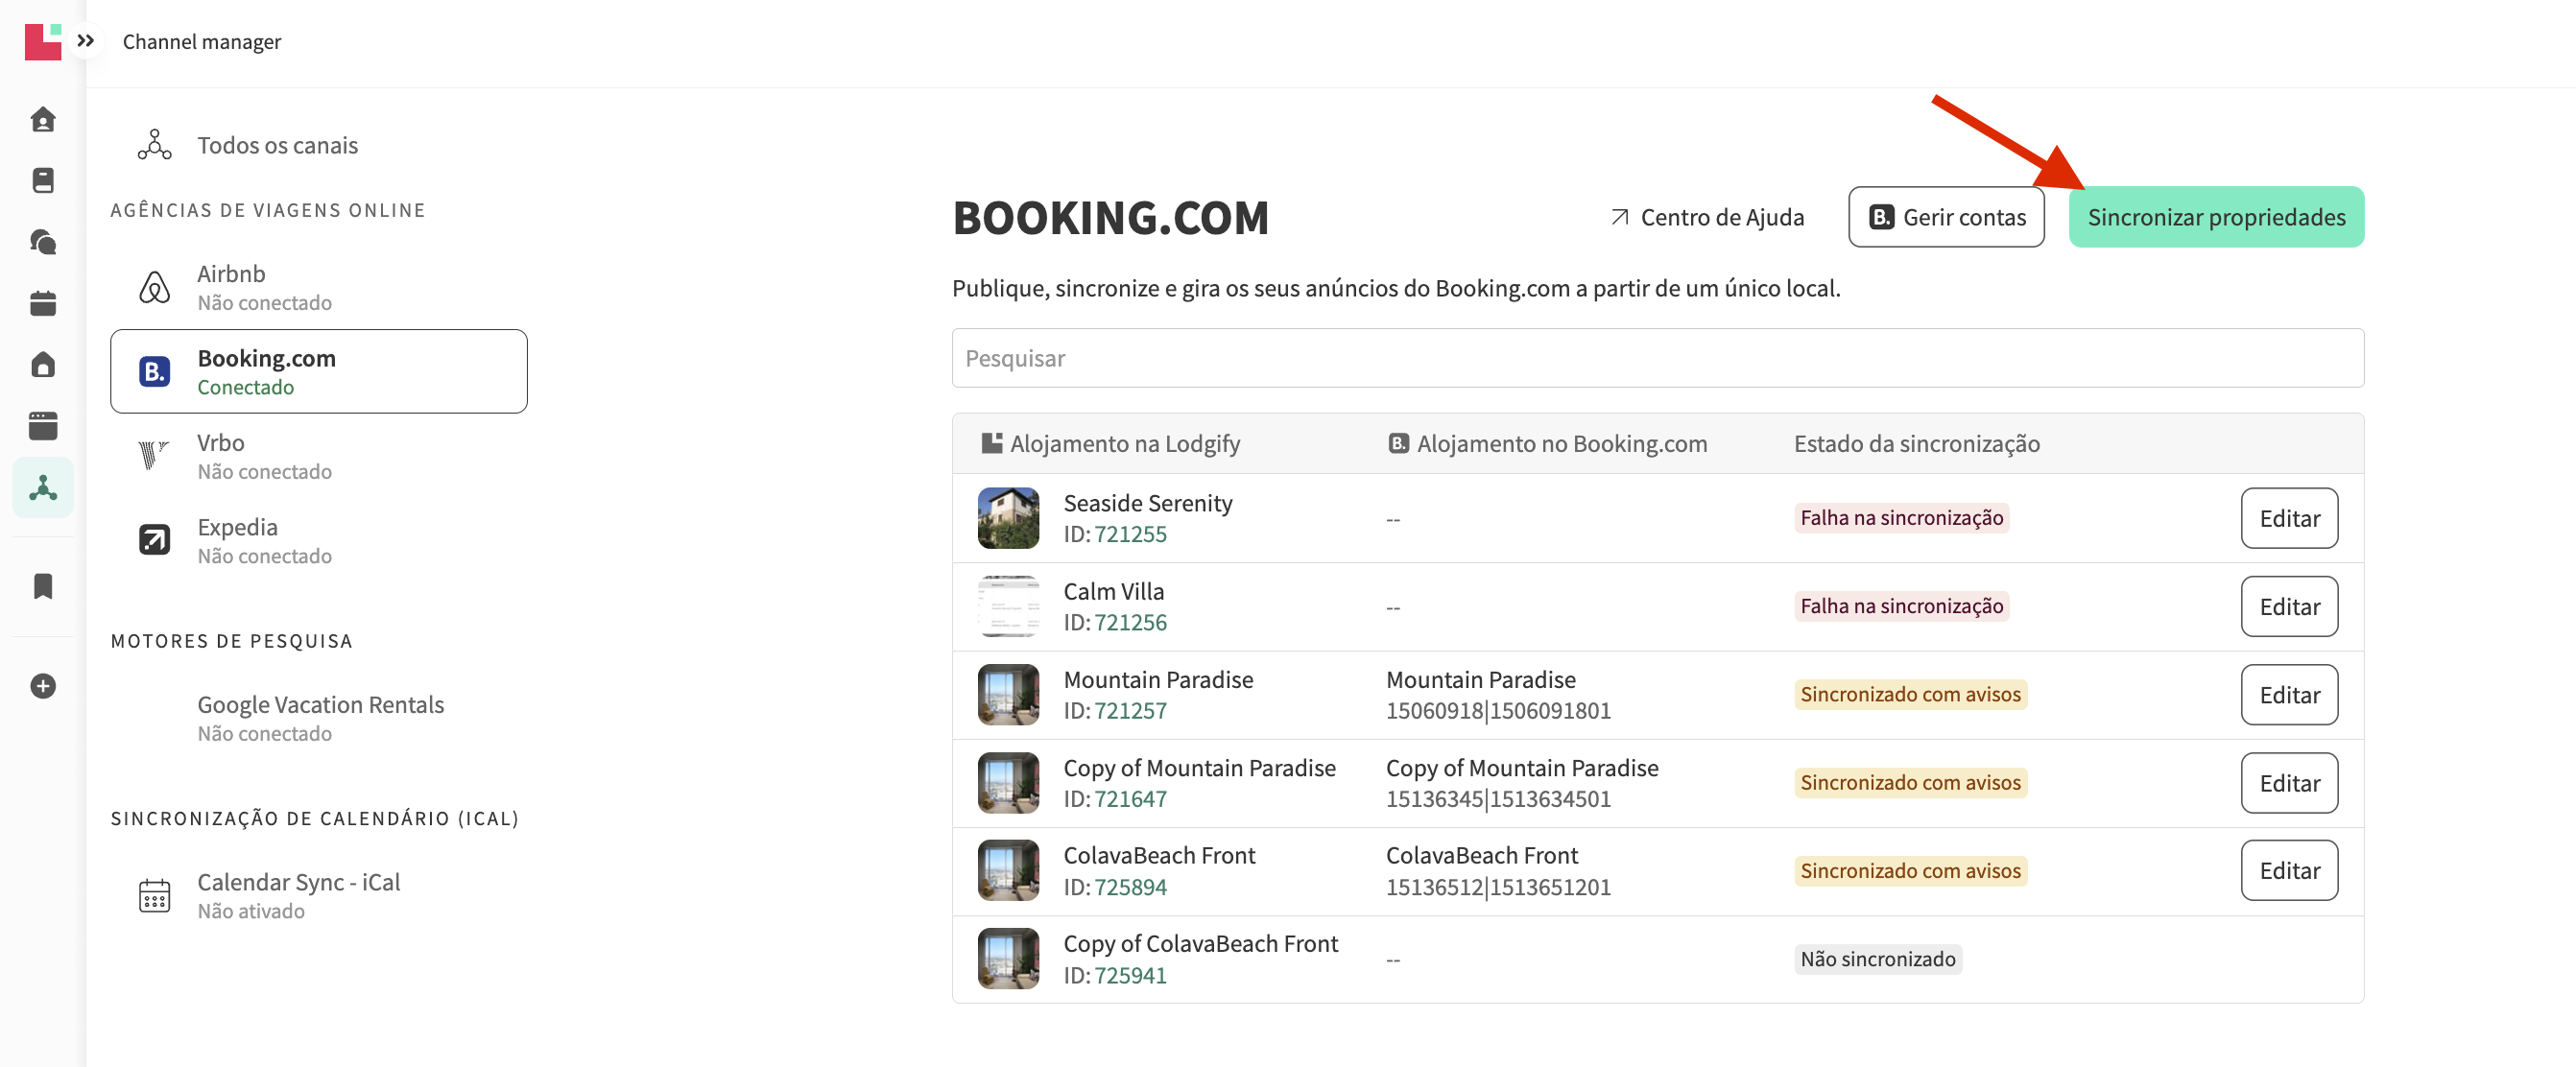
Task: Open Centro de Ajuda link
Action: [x=1707, y=217]
